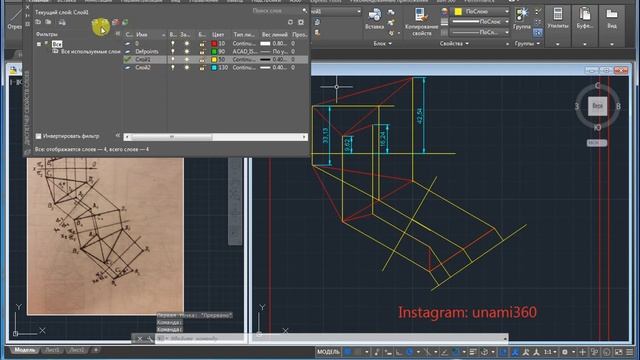Toggle on/off bulb for Слой2
The image size is (640, 360).
click(x=173, y=67)
